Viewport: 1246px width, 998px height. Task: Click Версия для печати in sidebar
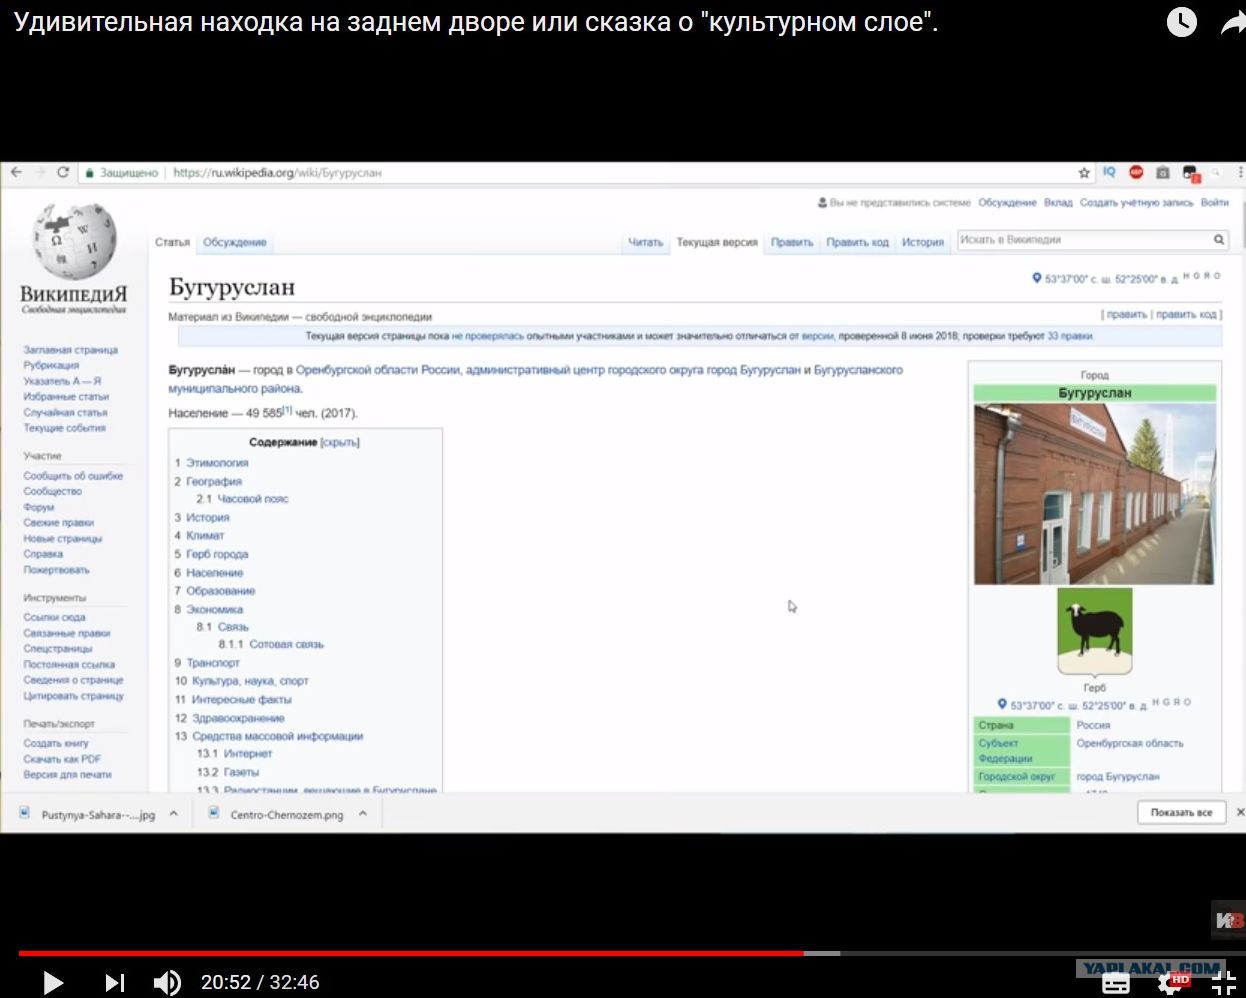point(68,775)
